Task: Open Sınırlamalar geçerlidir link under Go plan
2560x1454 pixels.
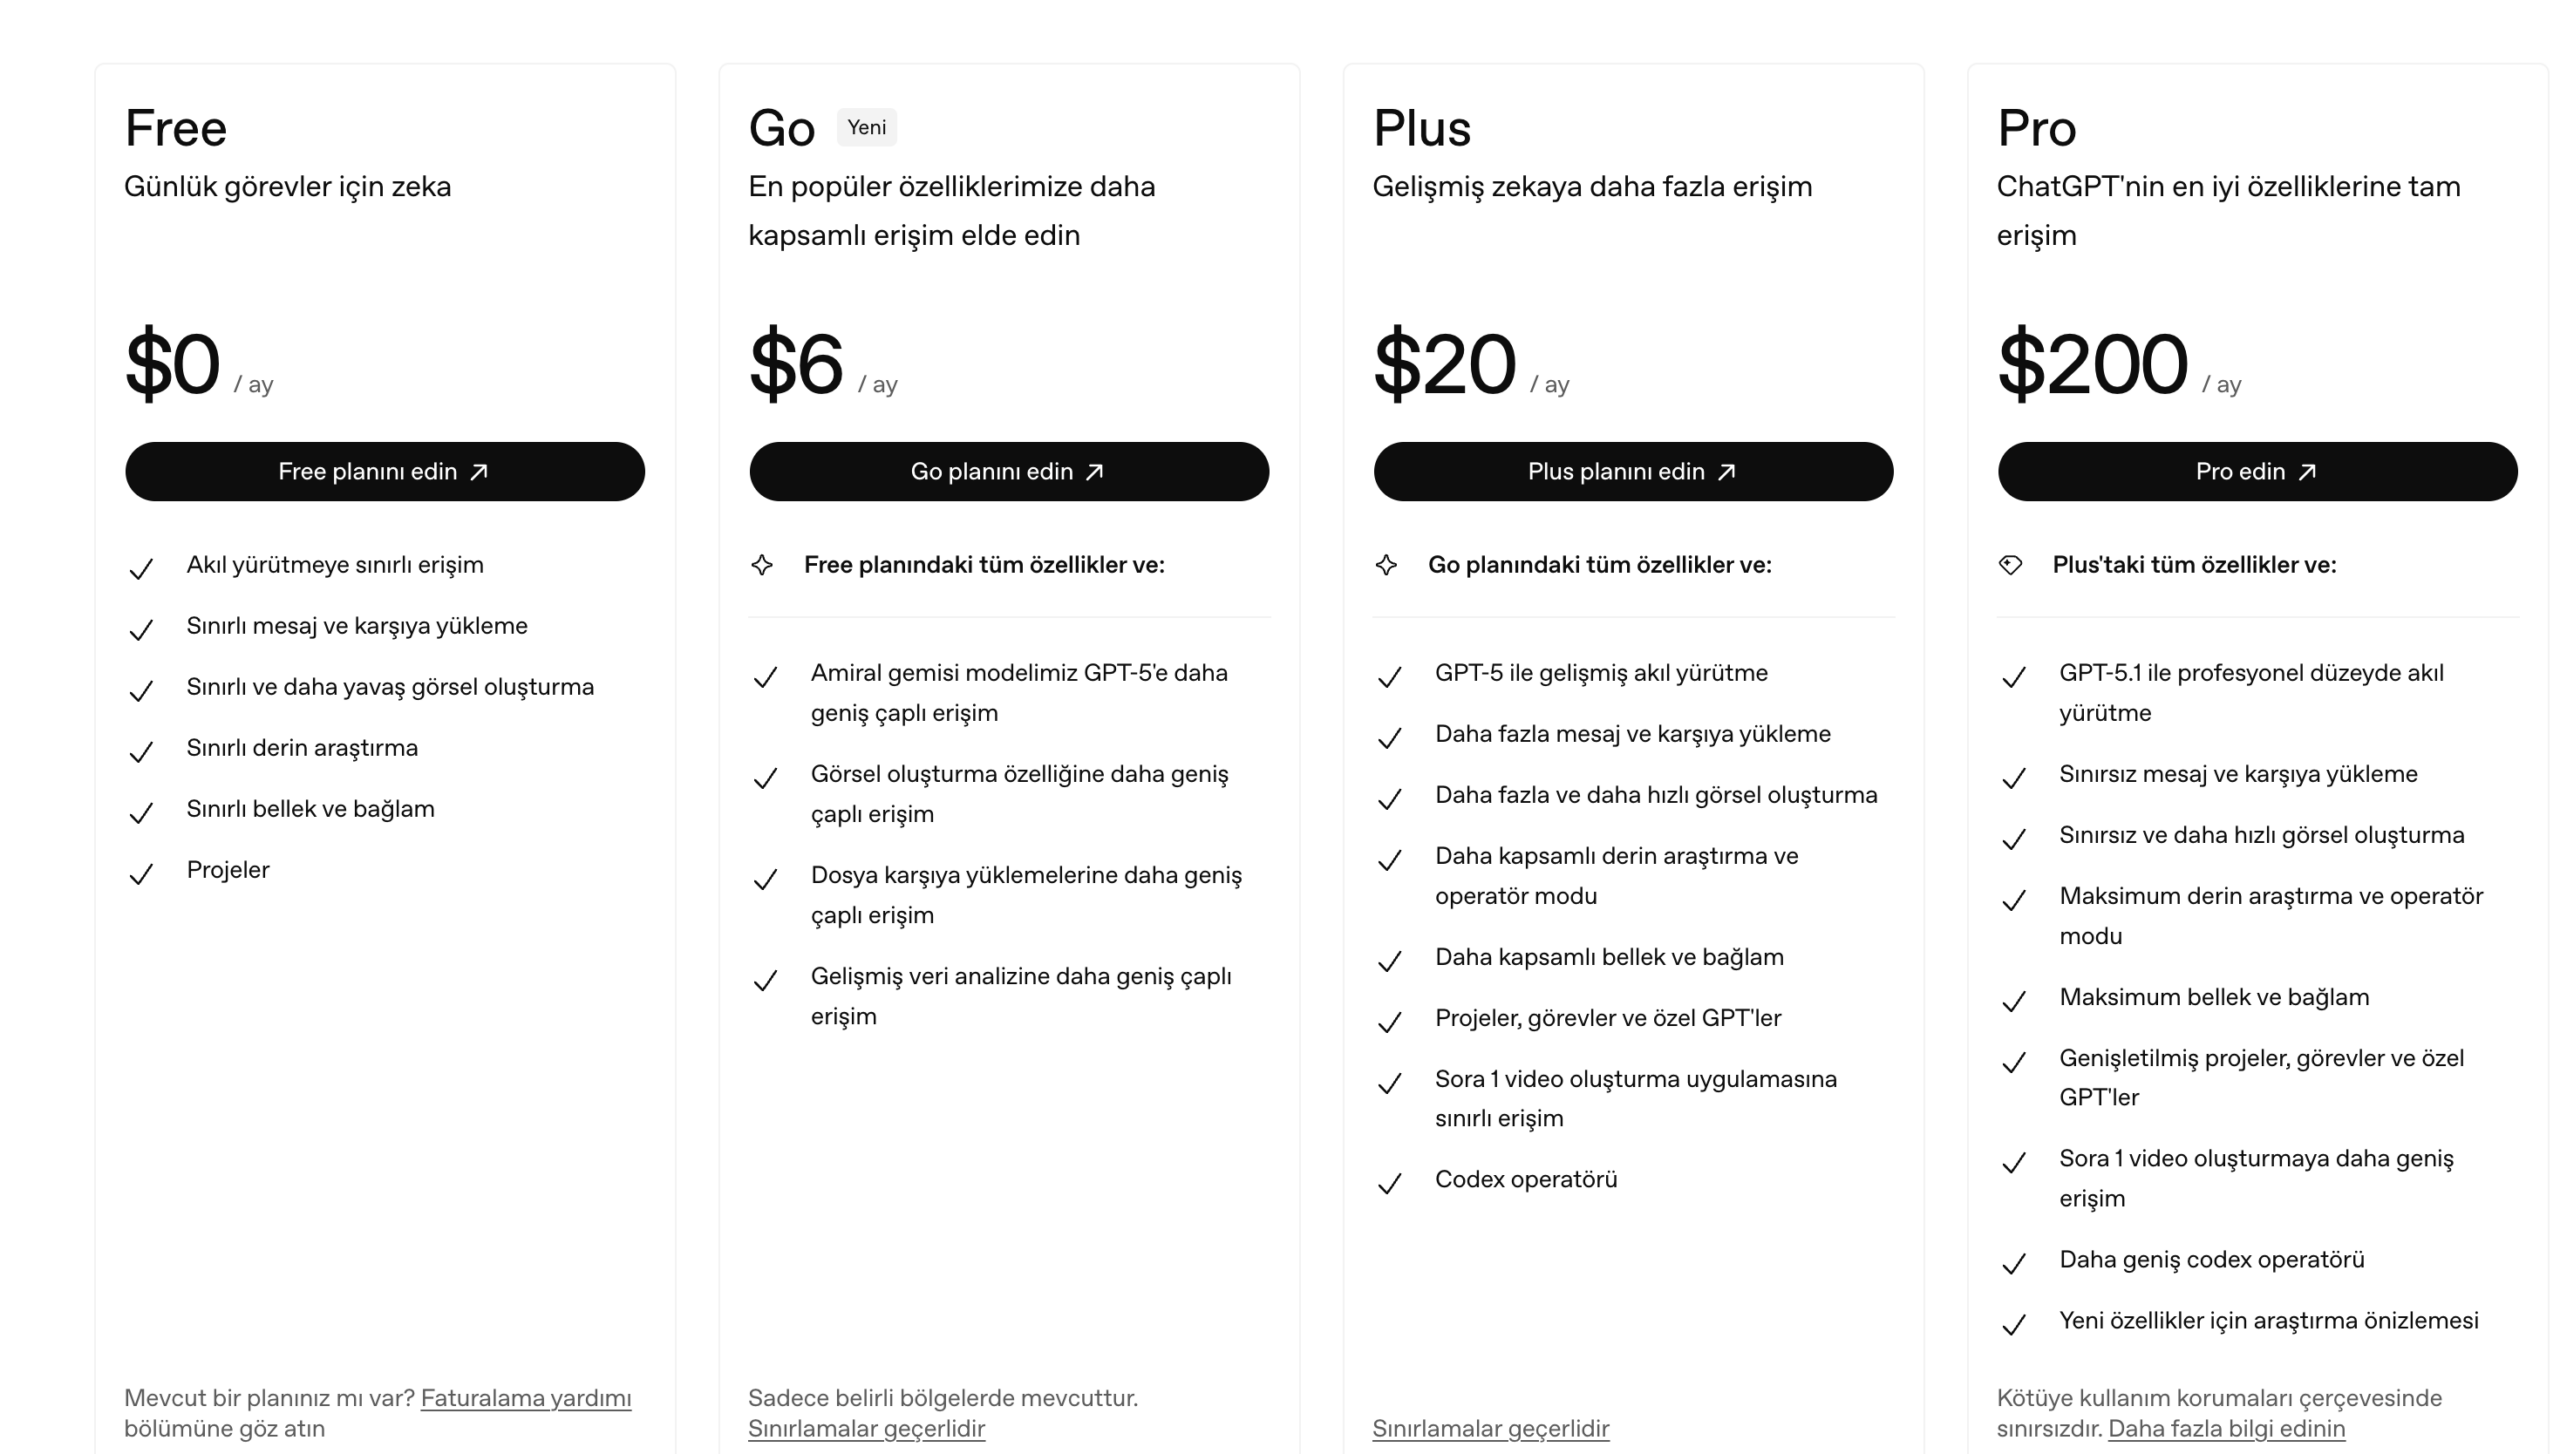Action: tap(866, 1429)
